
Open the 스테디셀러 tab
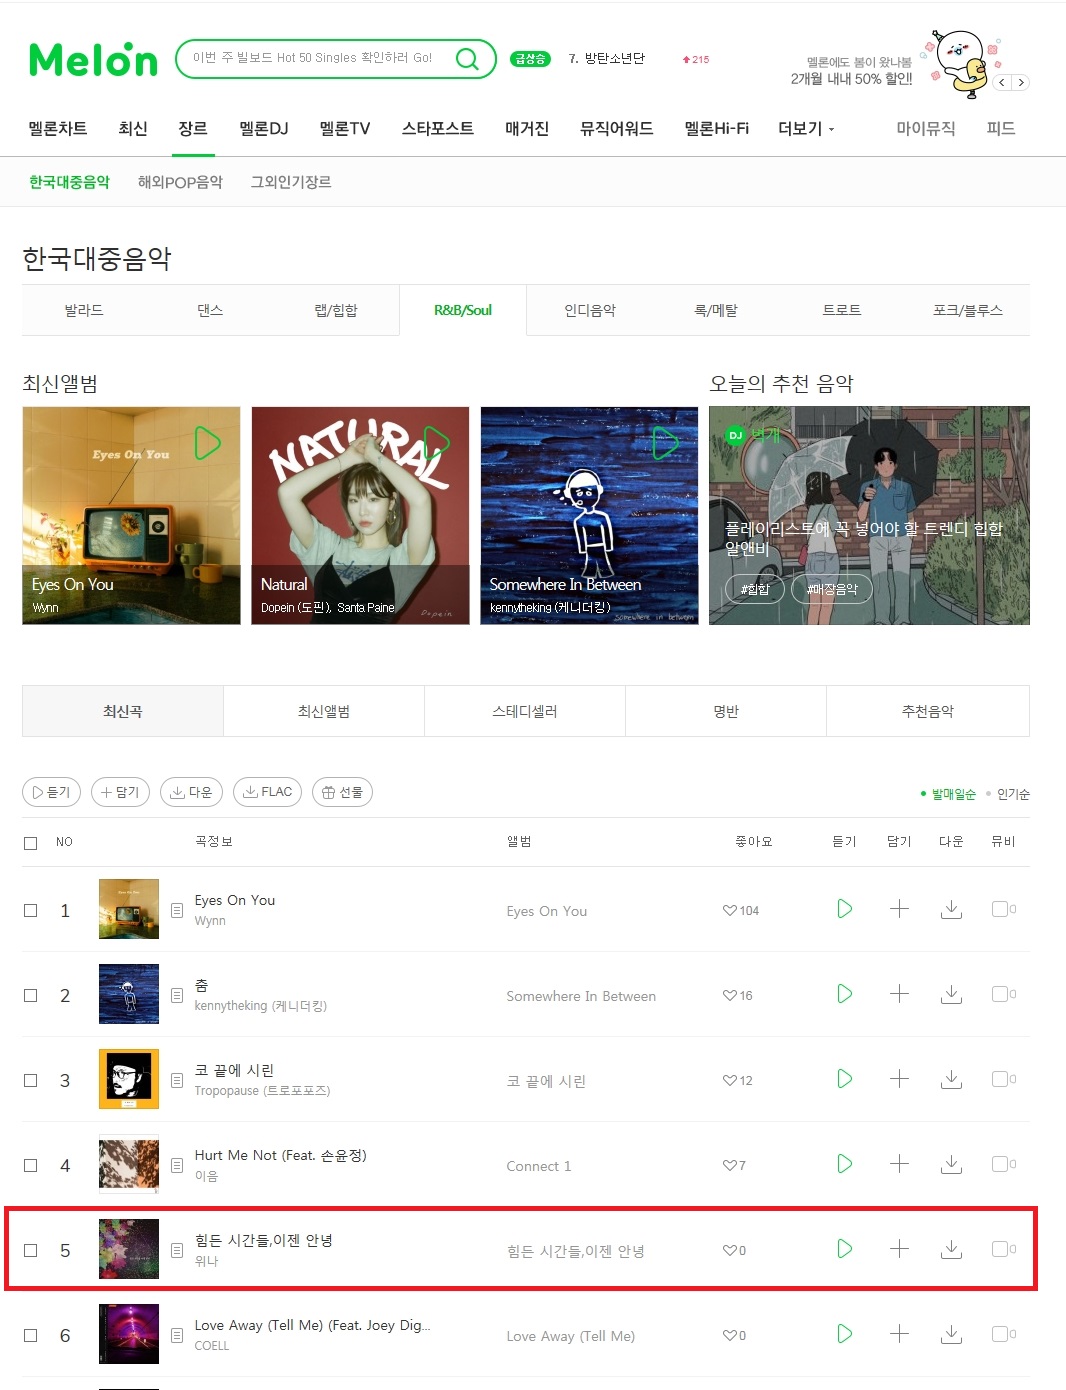[x=525, y=711]
